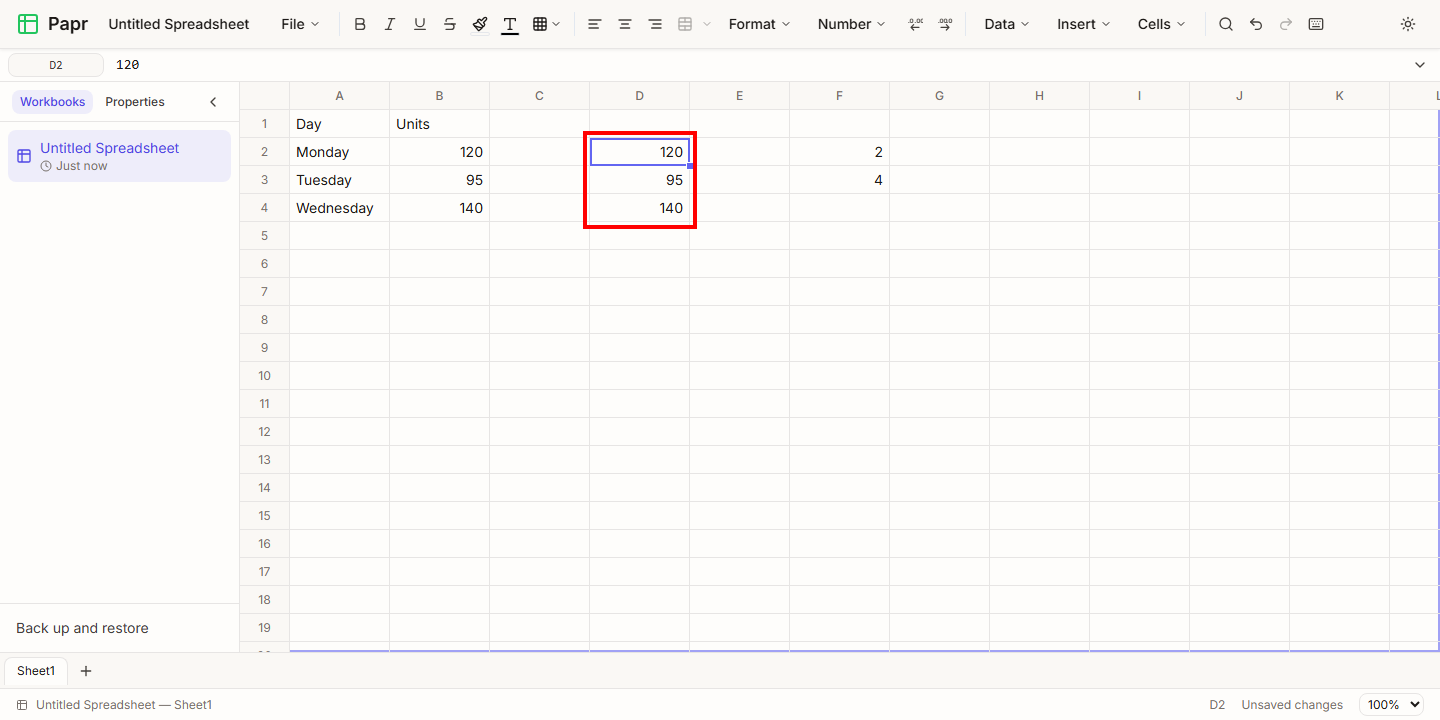Viewport: 1440px width, 720px height.
Task: Select the Sheet1 tab
Action: point(36,671)
